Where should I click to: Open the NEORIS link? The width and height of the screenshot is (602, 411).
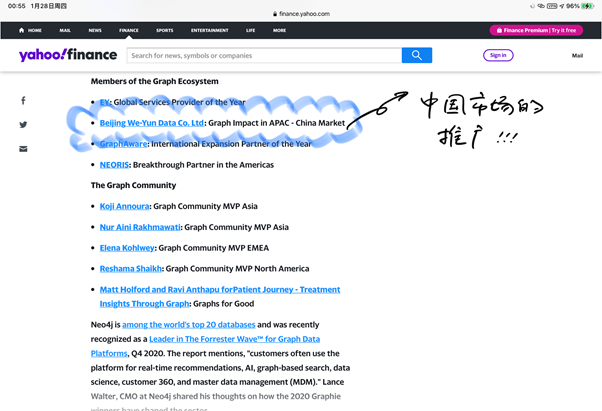point(114,165)
